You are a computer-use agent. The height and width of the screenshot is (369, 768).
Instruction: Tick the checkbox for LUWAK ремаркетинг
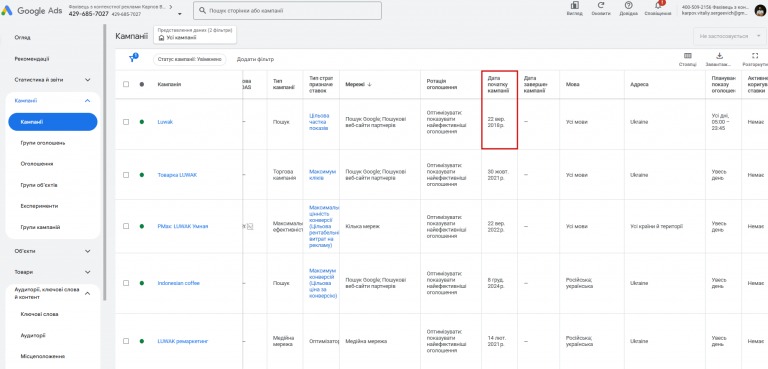(126, 341)
